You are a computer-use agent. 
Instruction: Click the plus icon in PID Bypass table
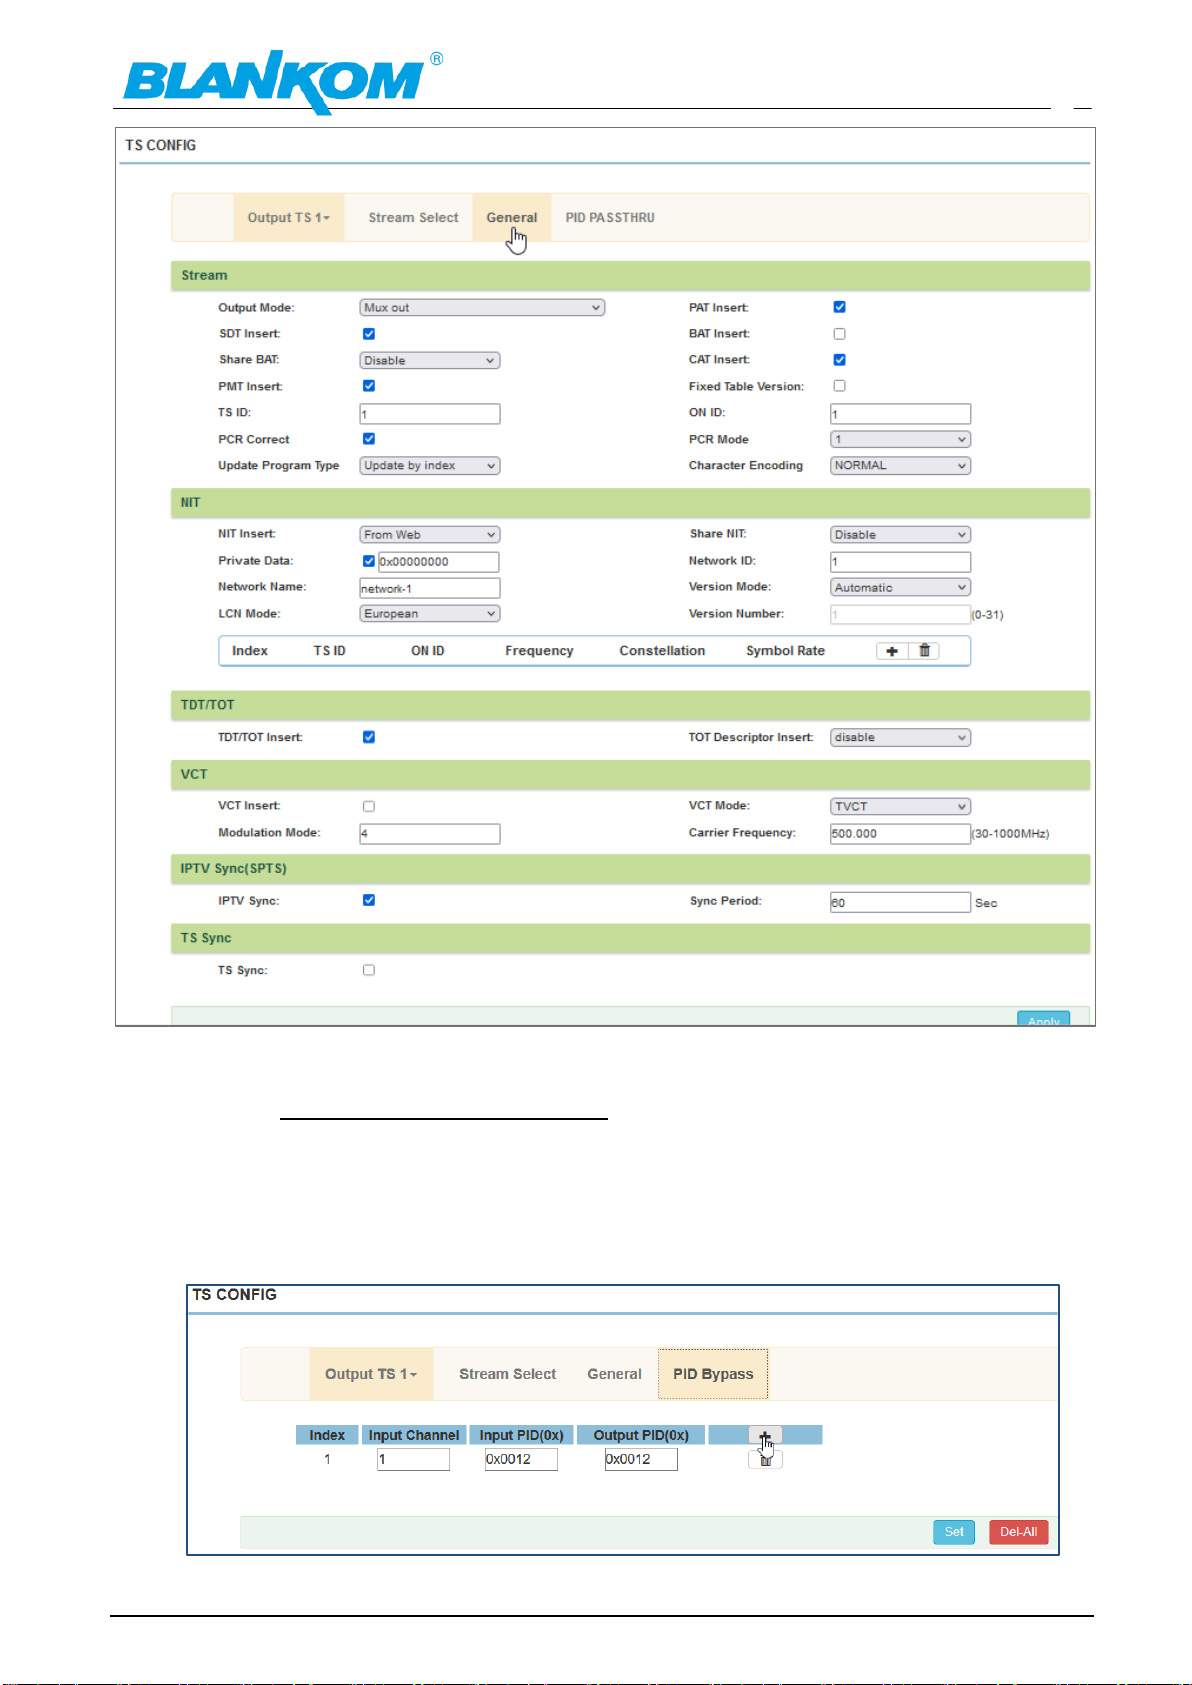point(765,1436)
